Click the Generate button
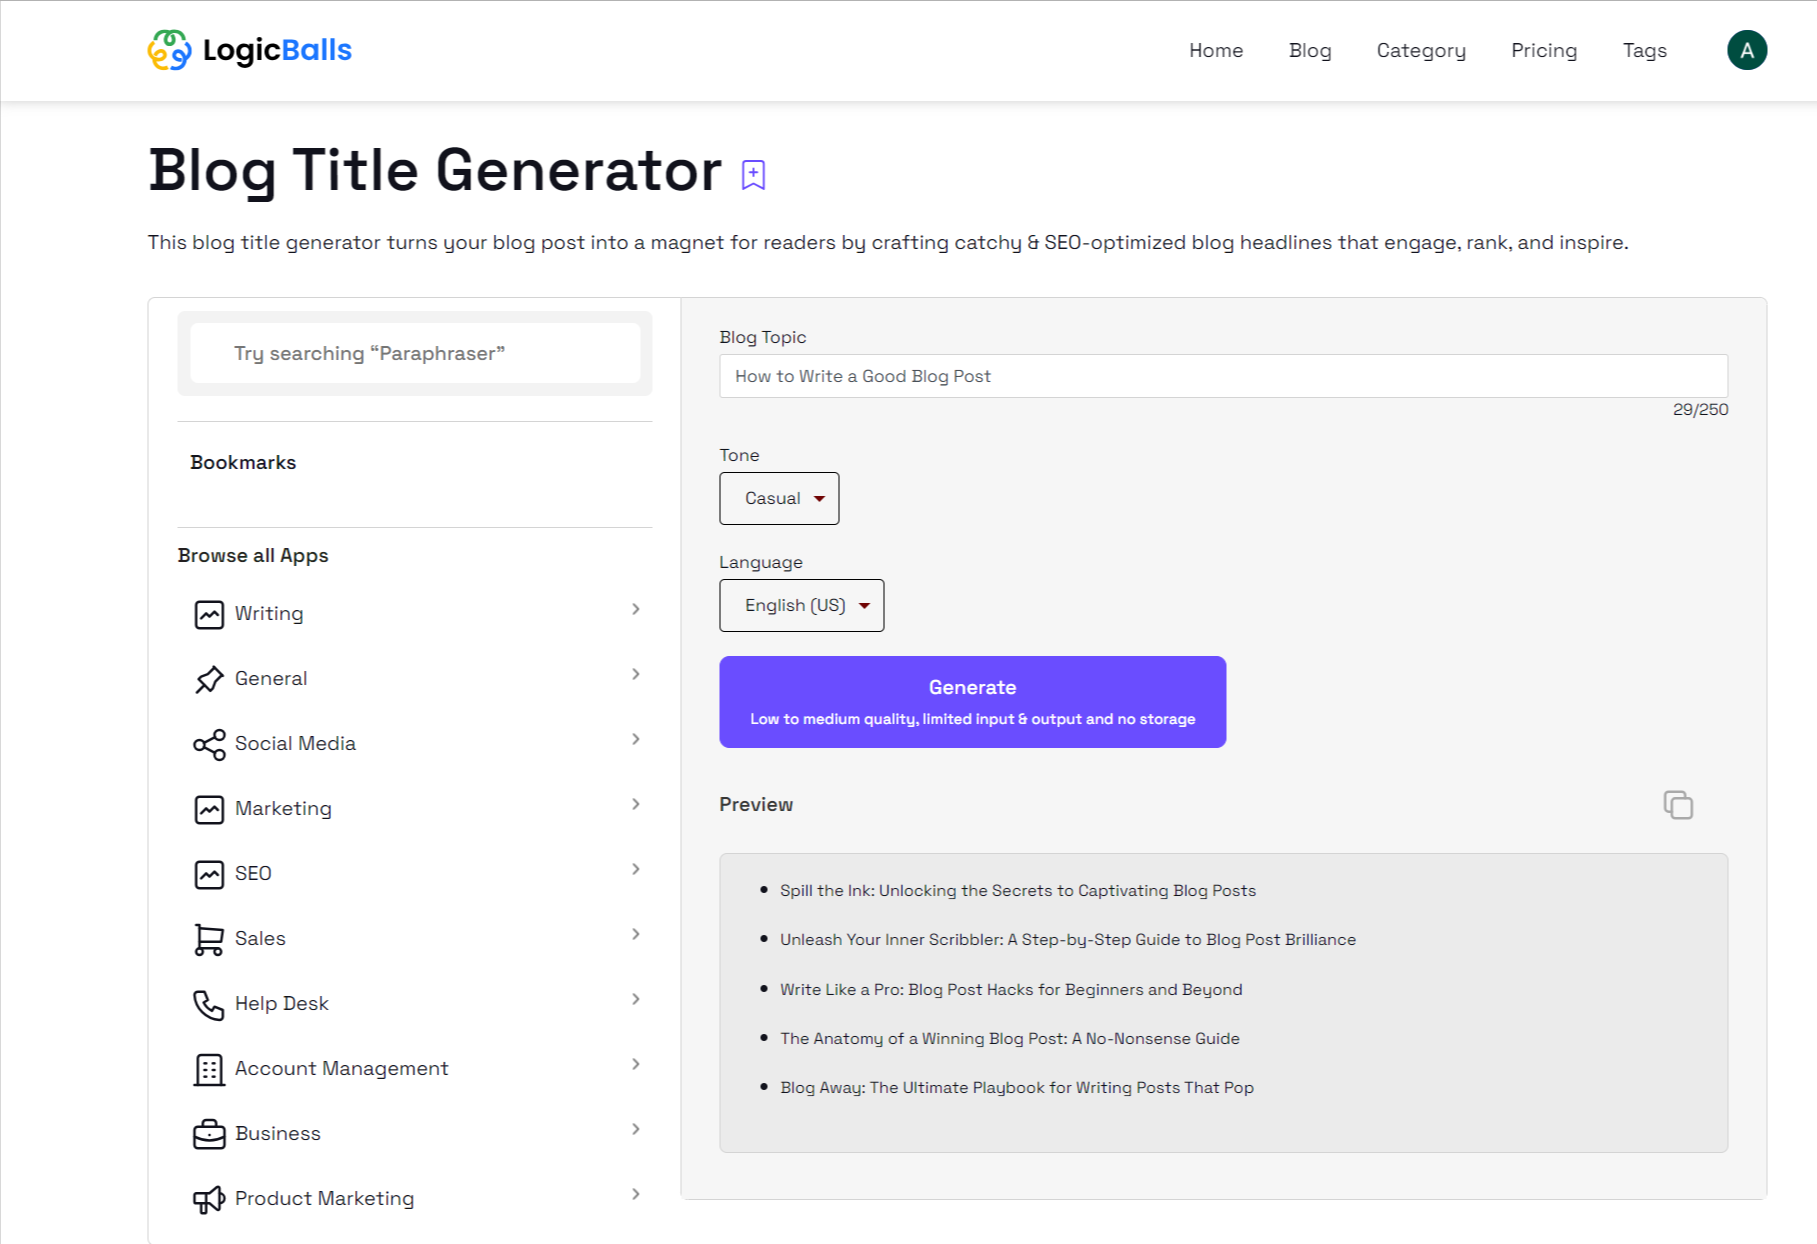 coord(972,701)
